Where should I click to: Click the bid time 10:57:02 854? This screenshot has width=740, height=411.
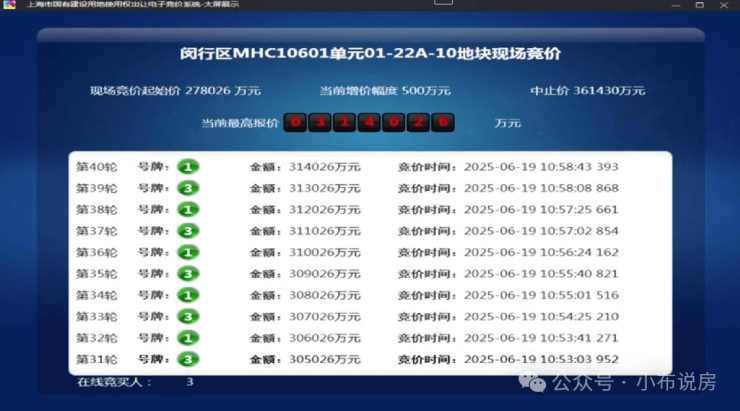point(579,231)
